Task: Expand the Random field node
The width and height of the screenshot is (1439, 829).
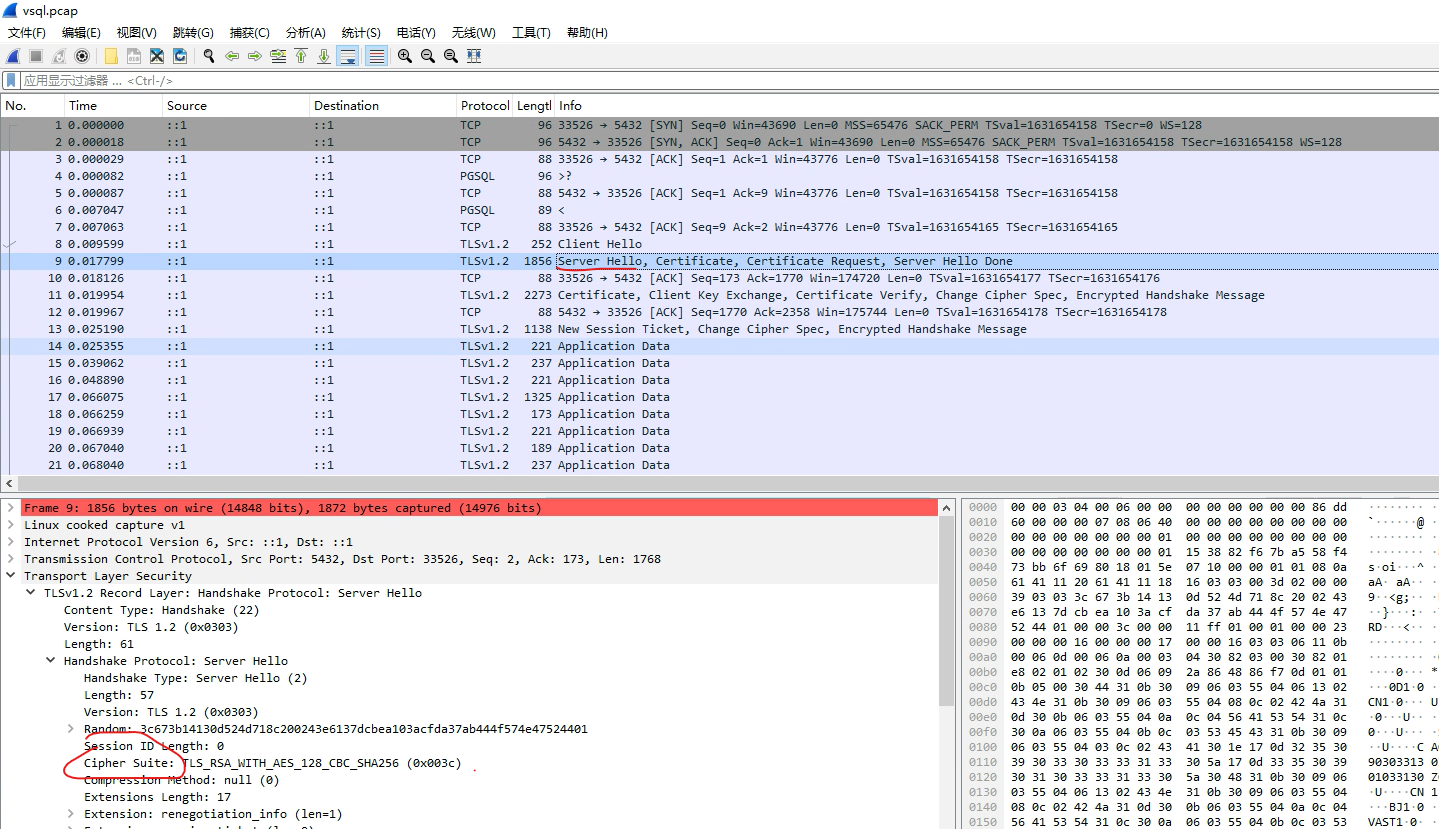Action: pos(70,729)
